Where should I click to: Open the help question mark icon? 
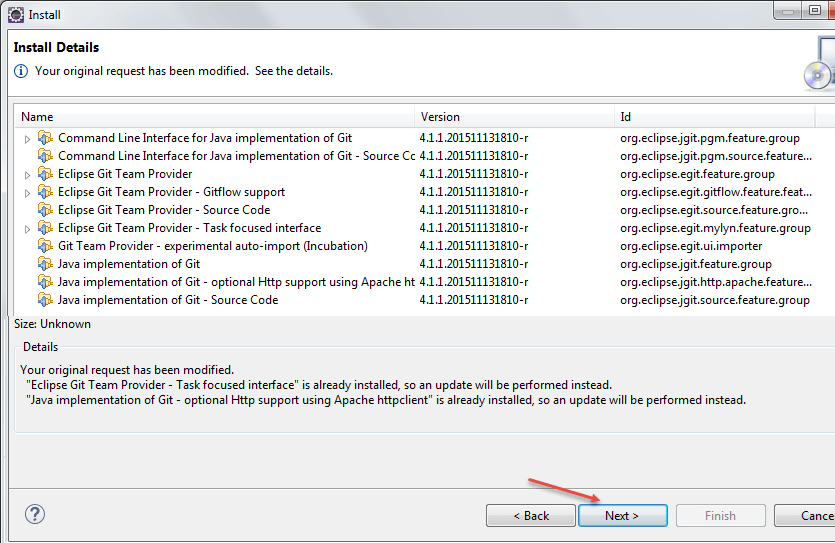pos(35,515)
